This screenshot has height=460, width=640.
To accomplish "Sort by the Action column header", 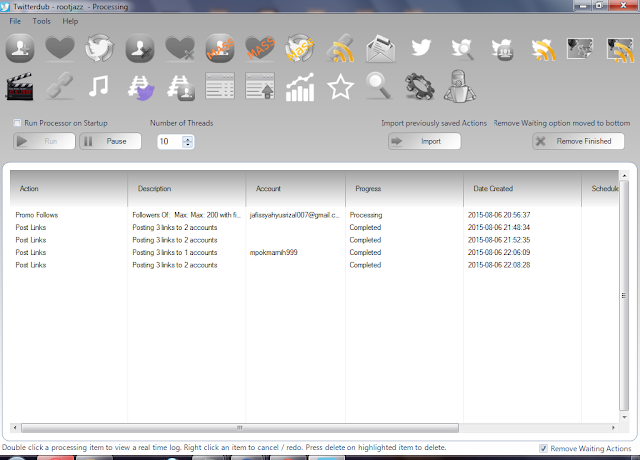I will click(x=69, y=189).
